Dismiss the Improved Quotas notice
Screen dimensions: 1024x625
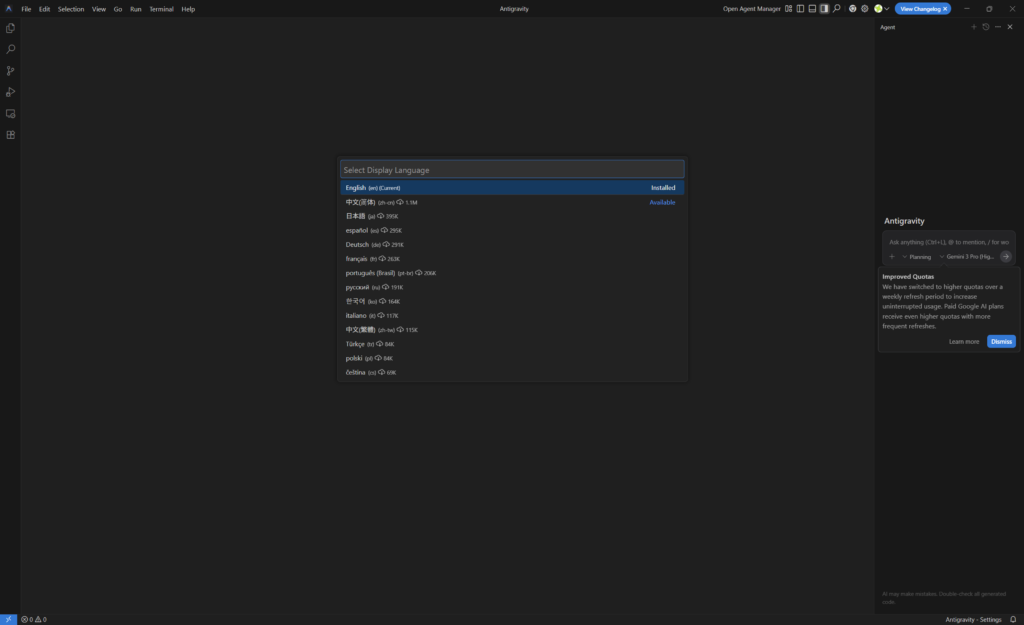click(x=1001, y=341)
